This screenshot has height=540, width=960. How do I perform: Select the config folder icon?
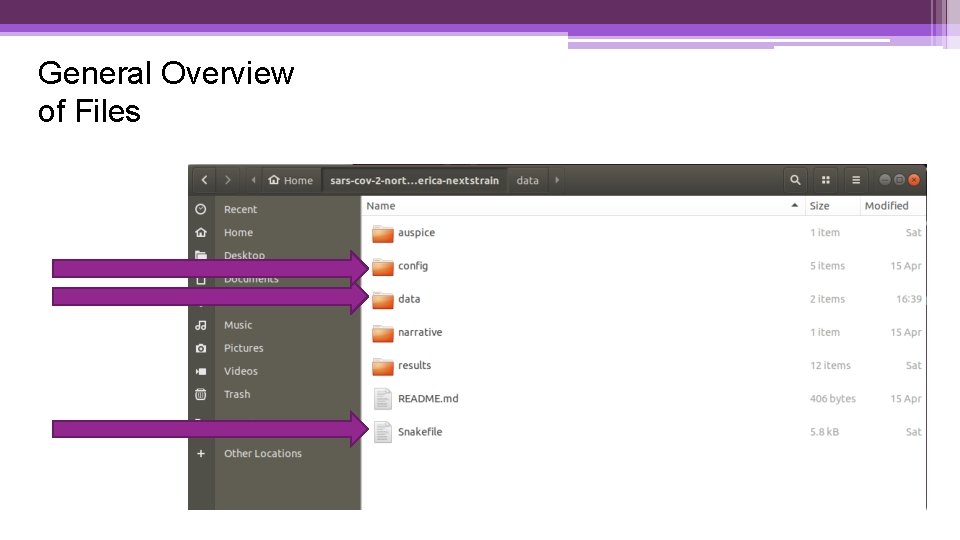tap(383, 266)
